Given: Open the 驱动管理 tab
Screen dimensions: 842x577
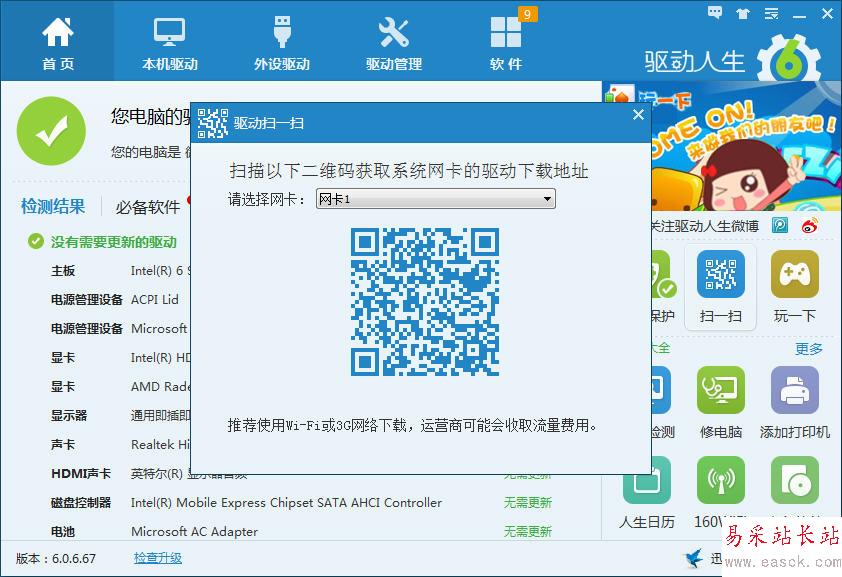Looking at the screenshot, I should click(394, 44).
